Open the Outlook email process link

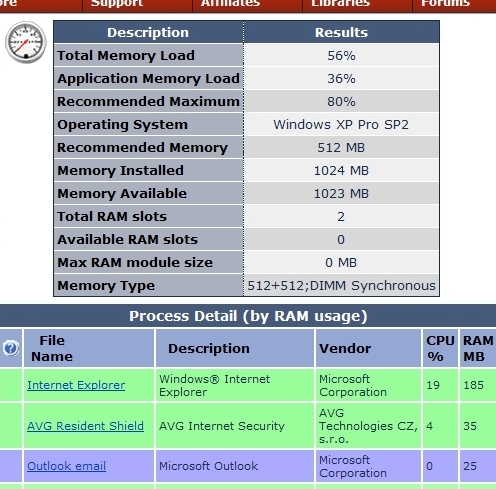[x=66, y=466]
